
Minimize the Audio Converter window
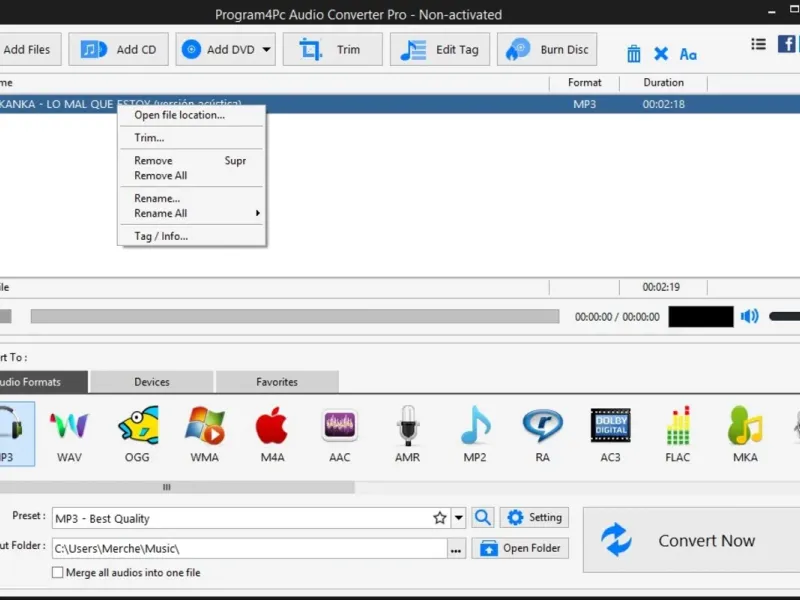click(x=771, y=11)
